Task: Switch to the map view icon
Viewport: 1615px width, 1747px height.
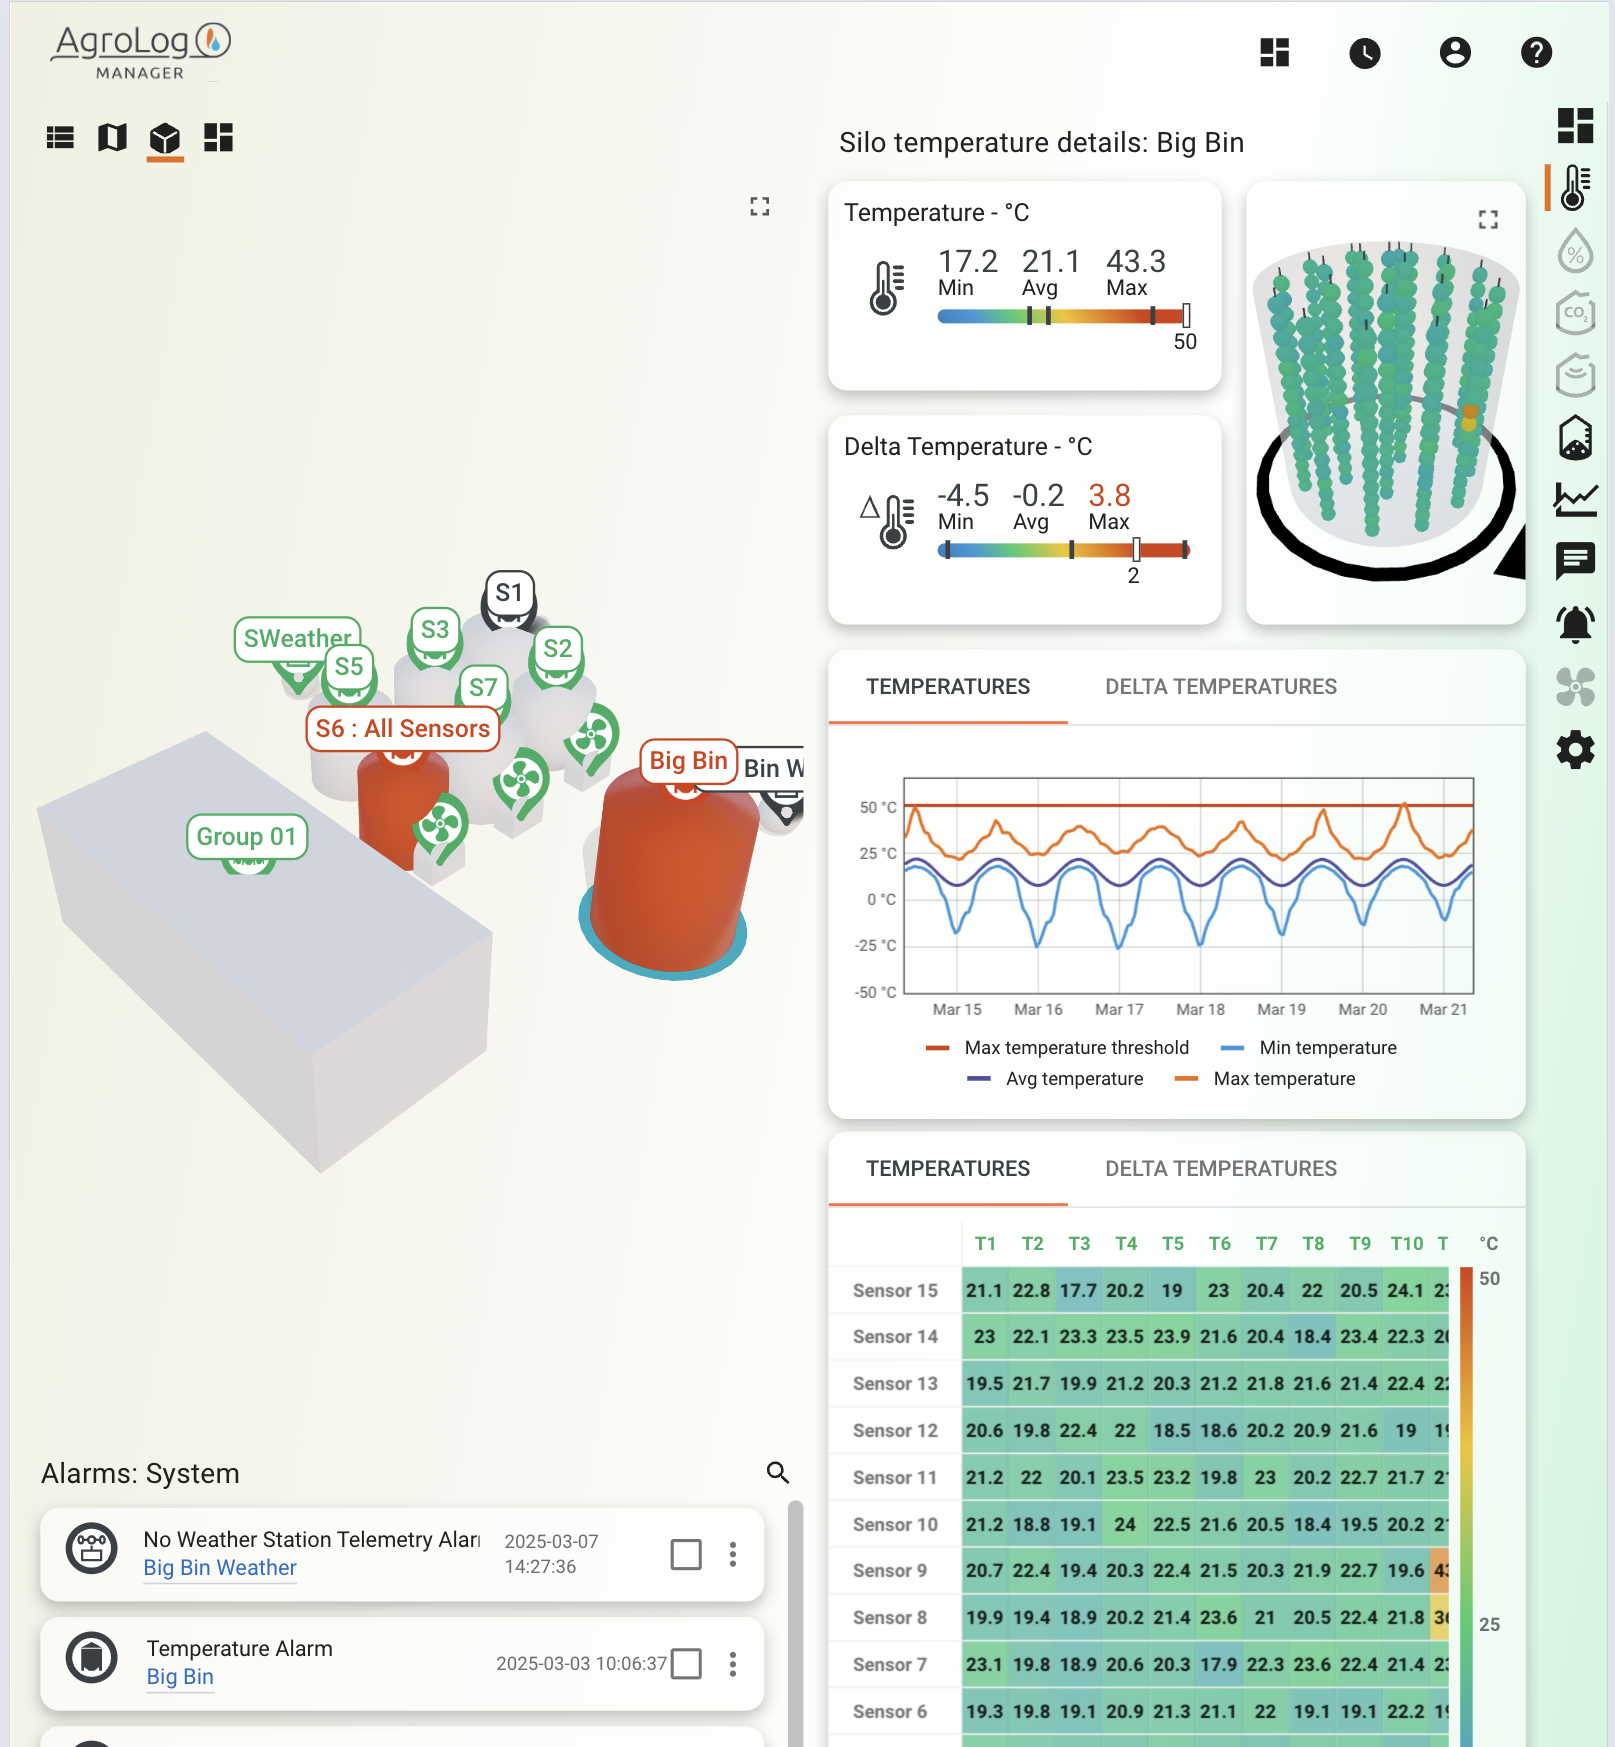Action: point(113,139)
